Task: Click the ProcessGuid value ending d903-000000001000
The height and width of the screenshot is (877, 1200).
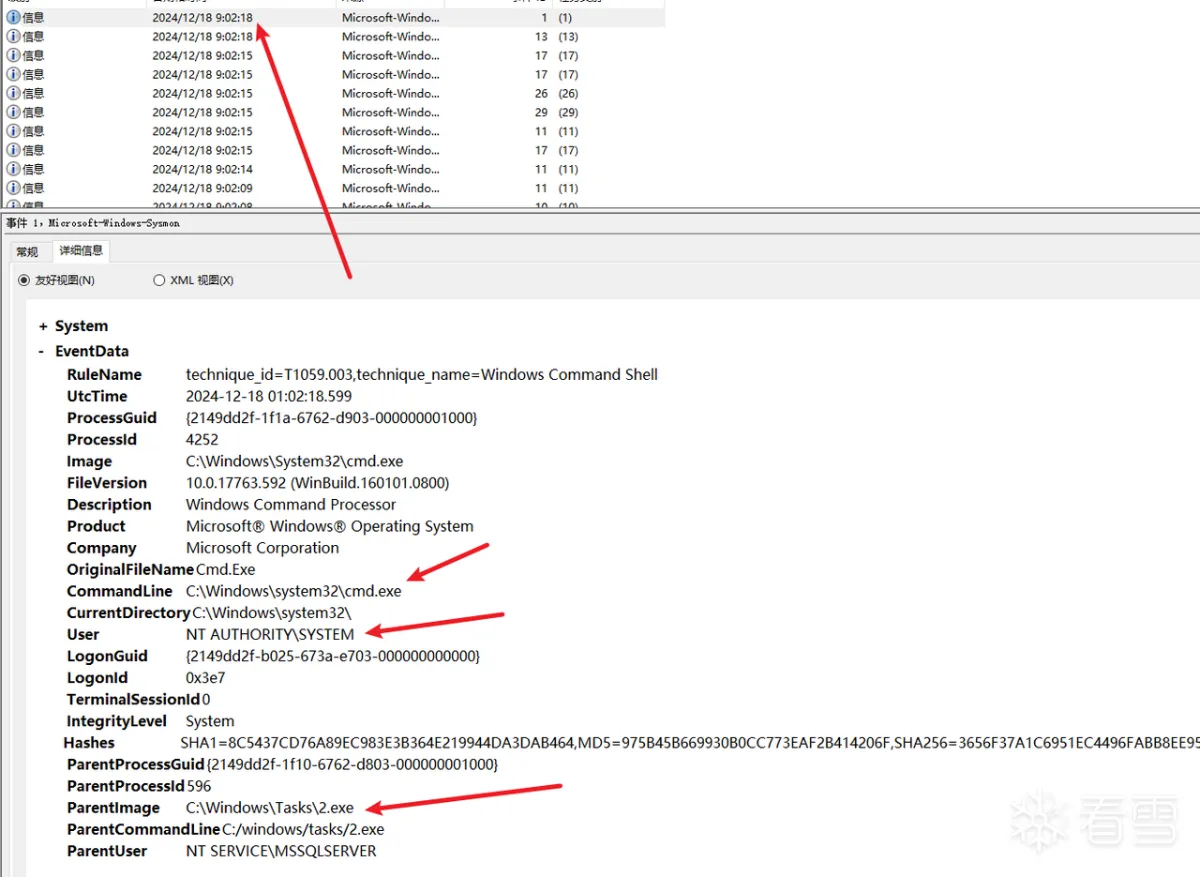Action: click(x=332, y=418)
